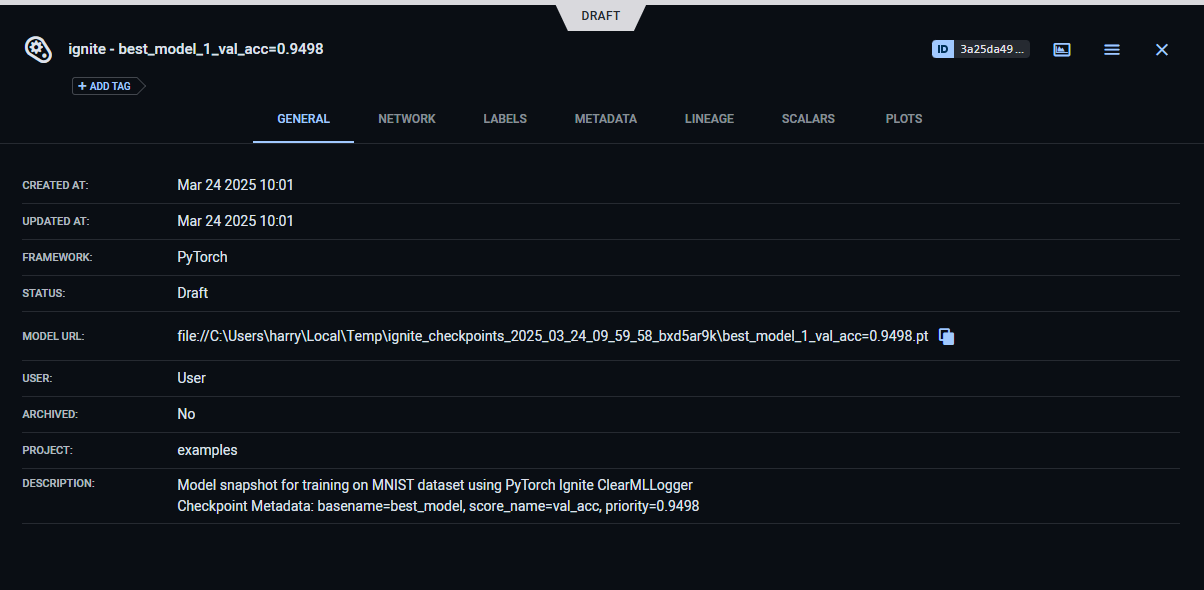Viewport: 1204px width, 590px height.
Task: Click the model details panel icon
Action: (1062, 49)
